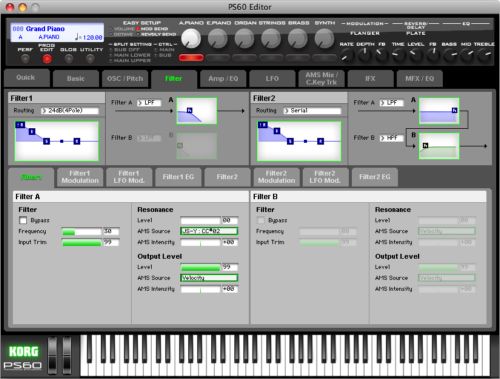Click the EQ BASS knob
The height and width of the screenshot is (379, 500).
(450, 55)
